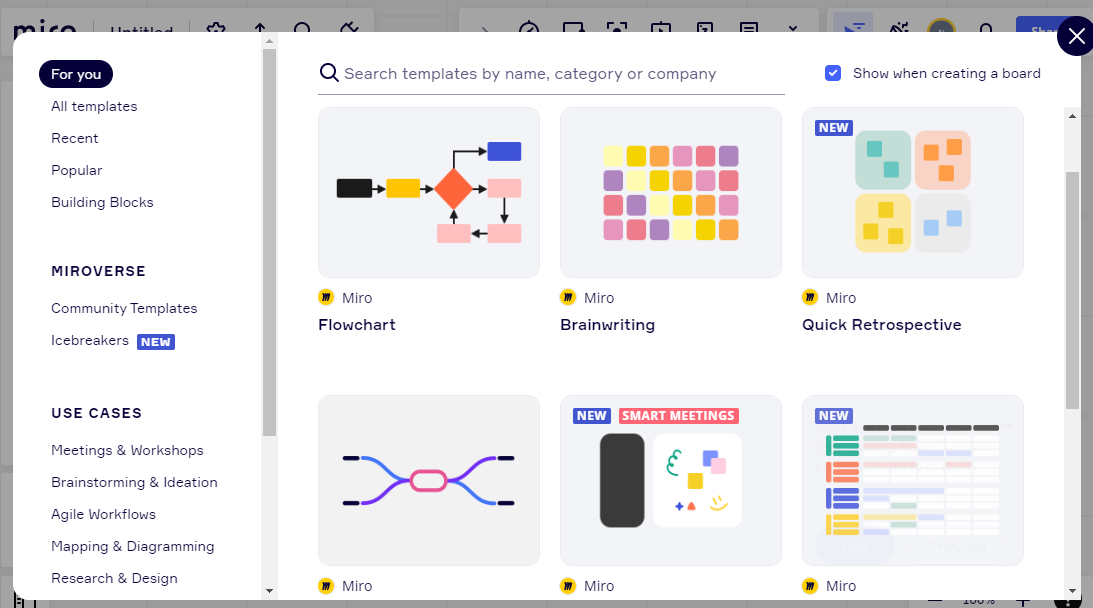Open the mind map template thumbnail
Image resolution: width=1093 pixels, height=608 pixels.
(x=429, y=480)
